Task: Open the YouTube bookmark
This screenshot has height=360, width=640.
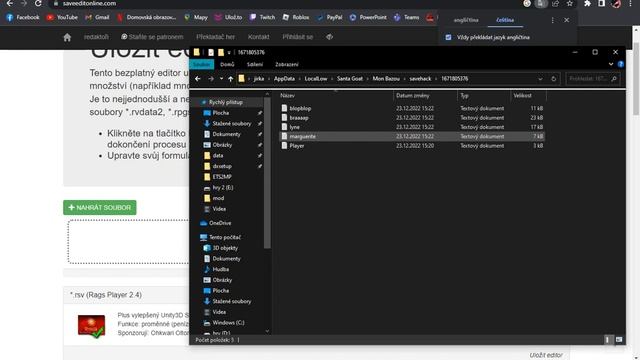Action: coord(62,17)
